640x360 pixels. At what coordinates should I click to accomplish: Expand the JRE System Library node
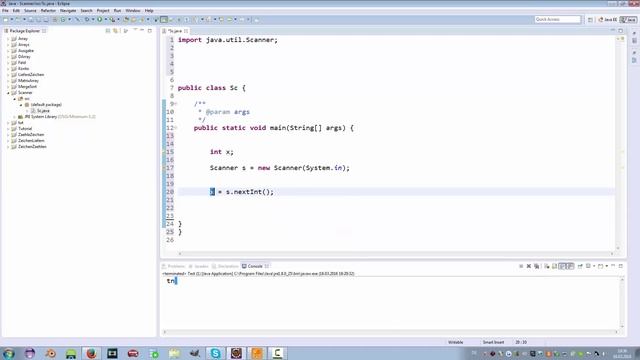point(15,117)
